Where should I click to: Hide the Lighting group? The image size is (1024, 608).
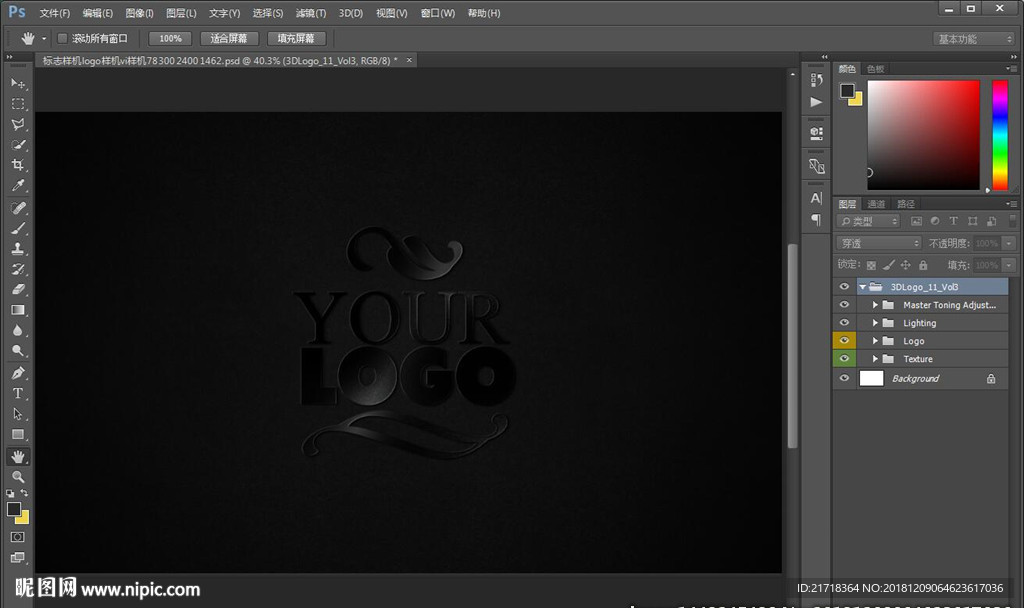coord(844,323)
